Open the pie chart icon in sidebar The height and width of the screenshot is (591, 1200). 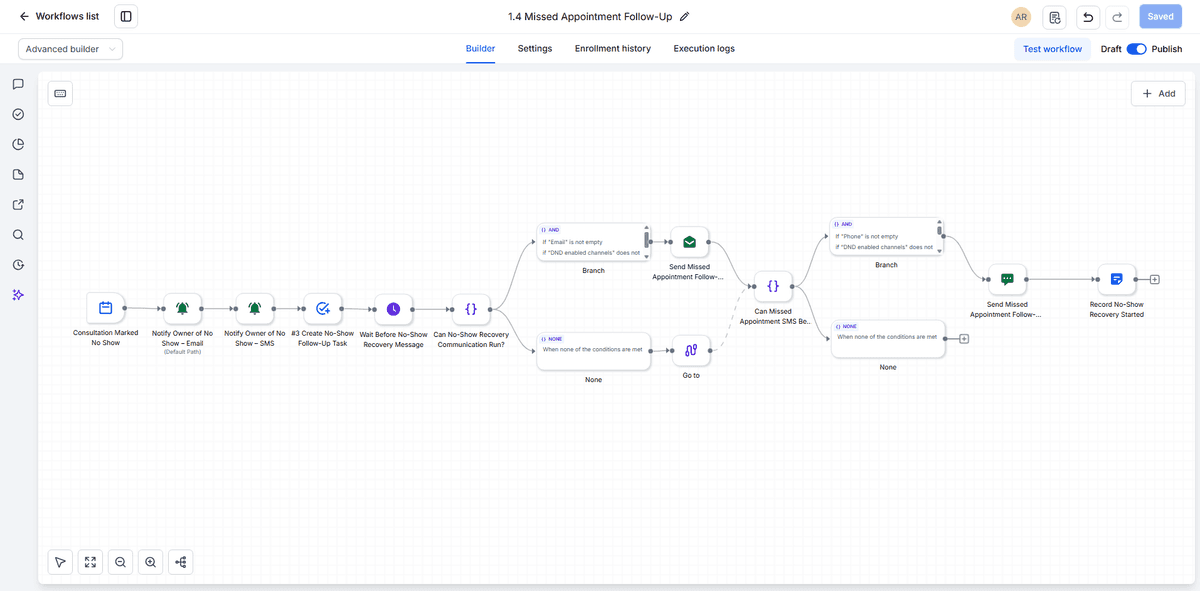tap(18, 144)
